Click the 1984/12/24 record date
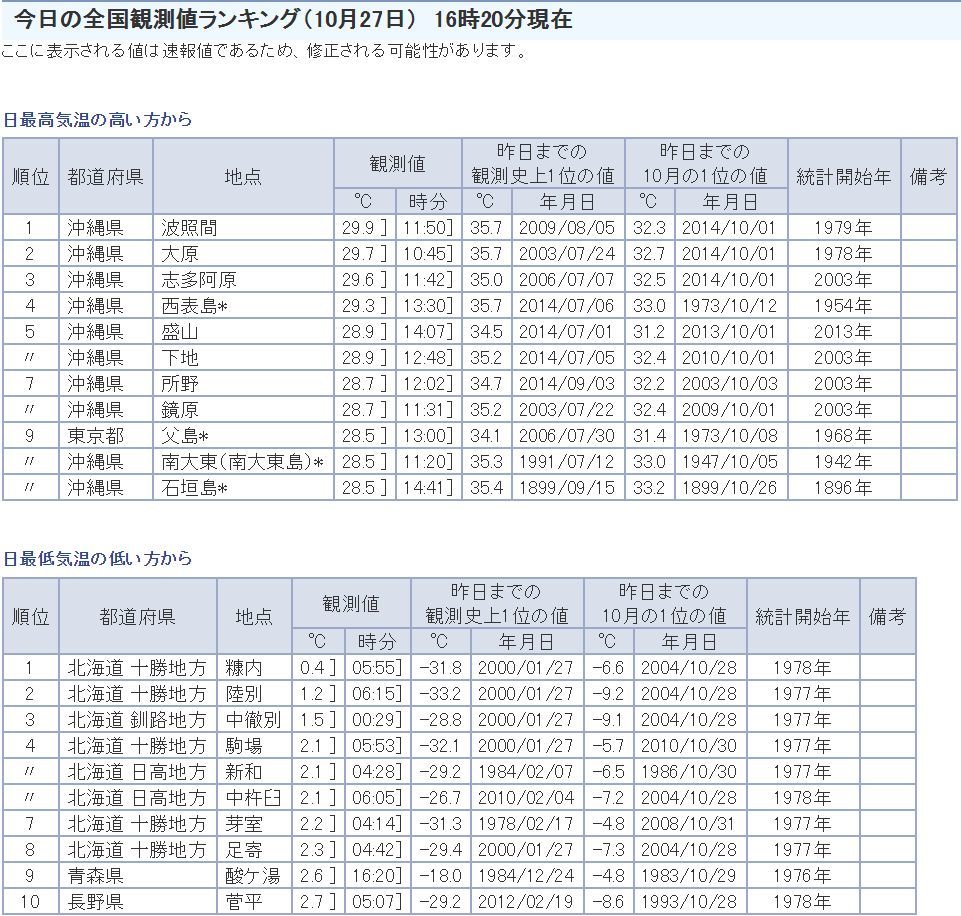961x916 pixels. [x=527, y=876]
